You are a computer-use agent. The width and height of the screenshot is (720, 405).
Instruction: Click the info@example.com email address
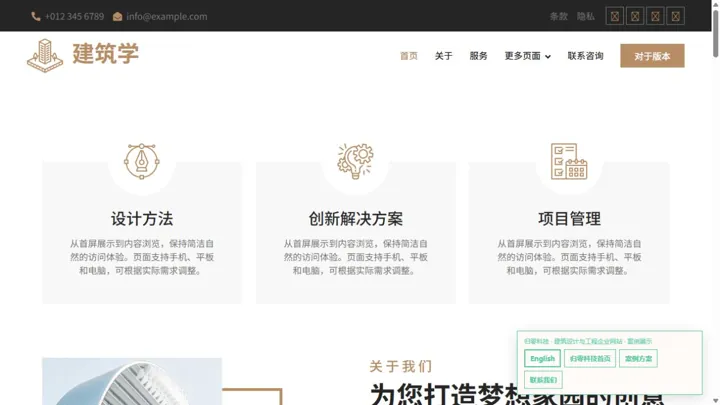coord(167,17)
